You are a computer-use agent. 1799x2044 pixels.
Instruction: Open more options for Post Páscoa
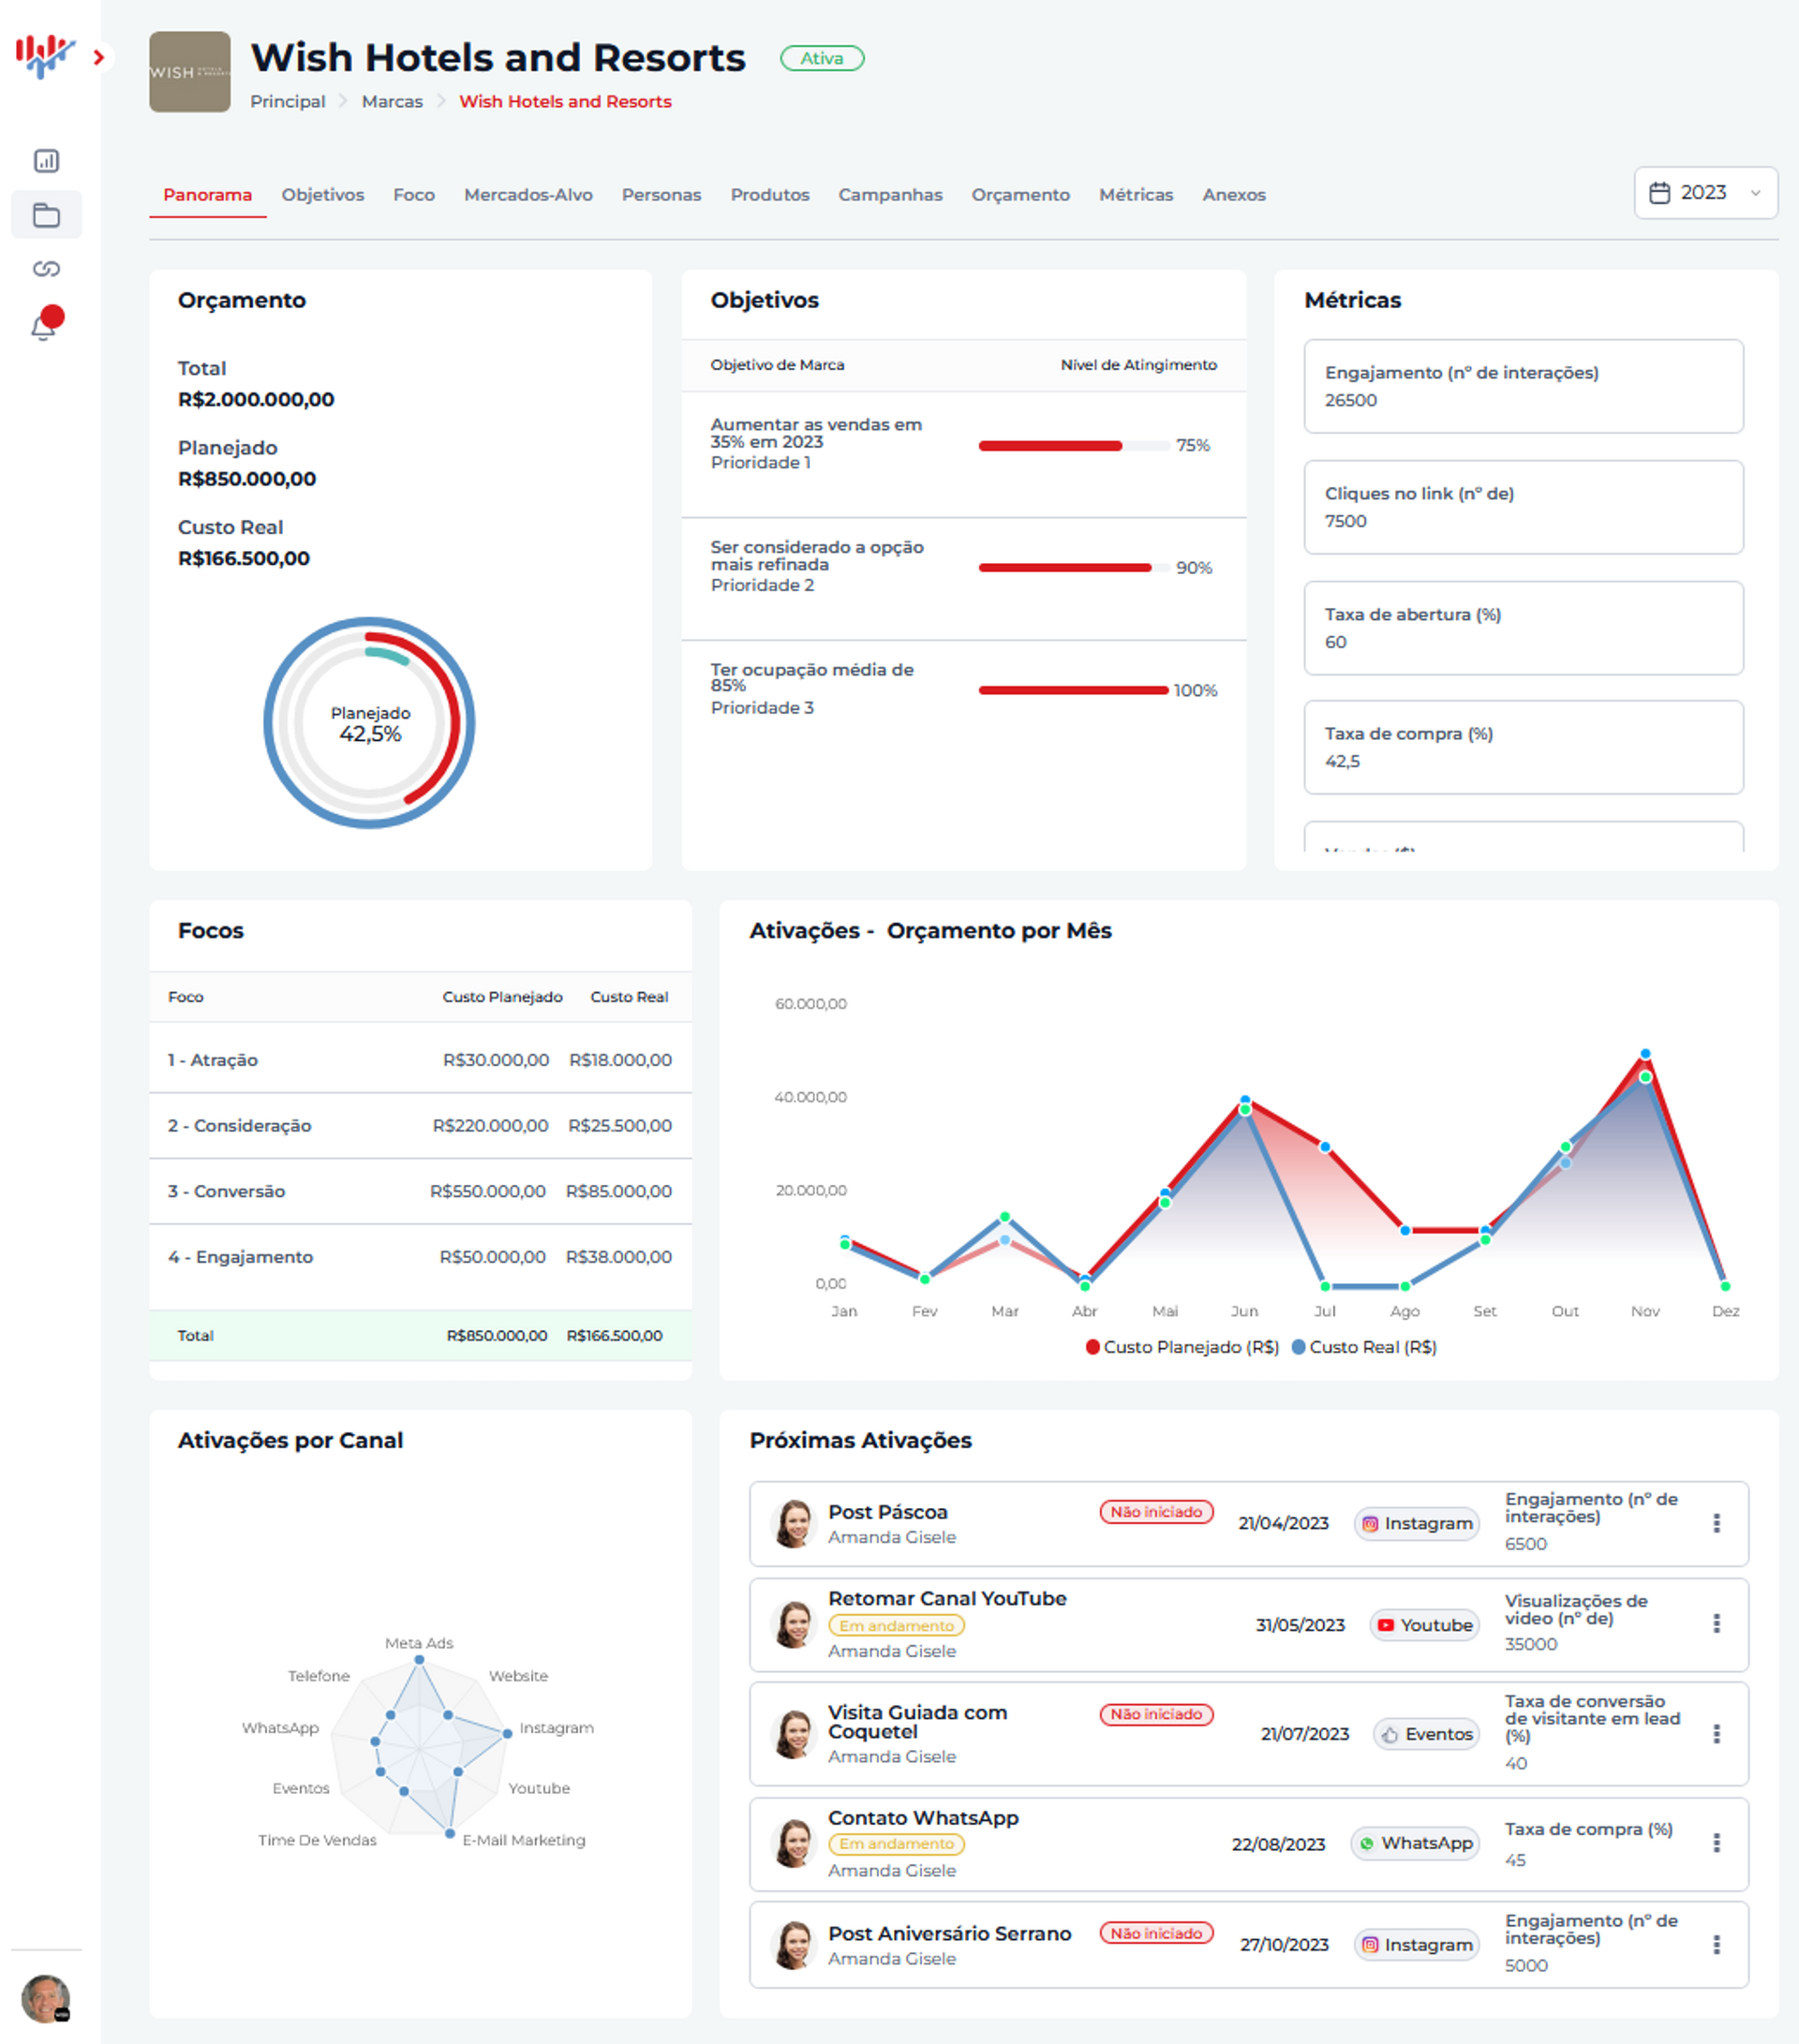tap(1716, 1523)
